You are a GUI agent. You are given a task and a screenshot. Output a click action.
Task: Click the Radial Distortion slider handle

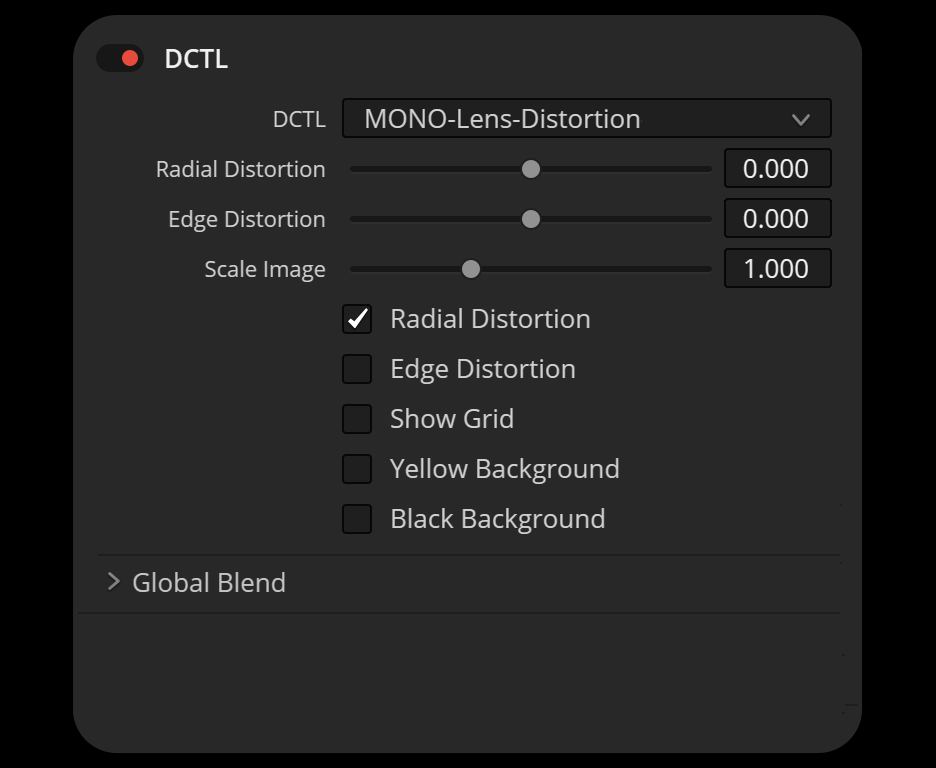coord(531,169)
